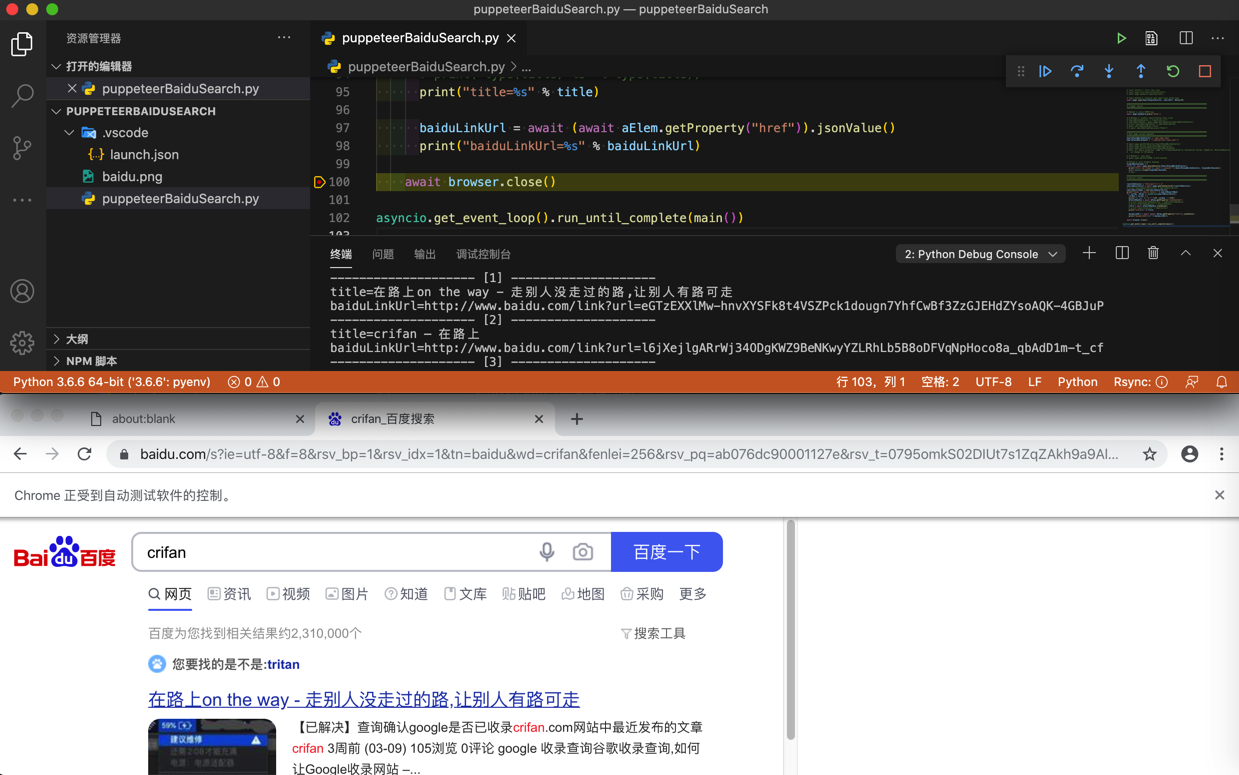Image resolution: width=1239 pixels, height=775 pixels.
Task: Open notifications bell in status bar
Action: (1221, 382)
